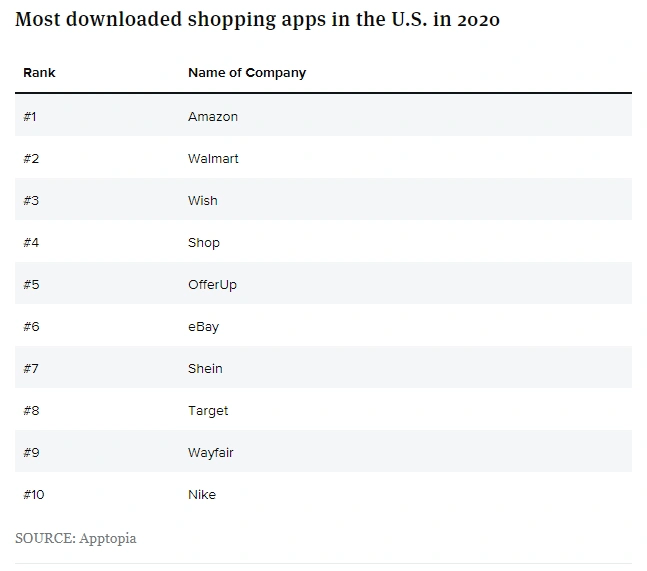Click the Shop table entry

(204, 243)
